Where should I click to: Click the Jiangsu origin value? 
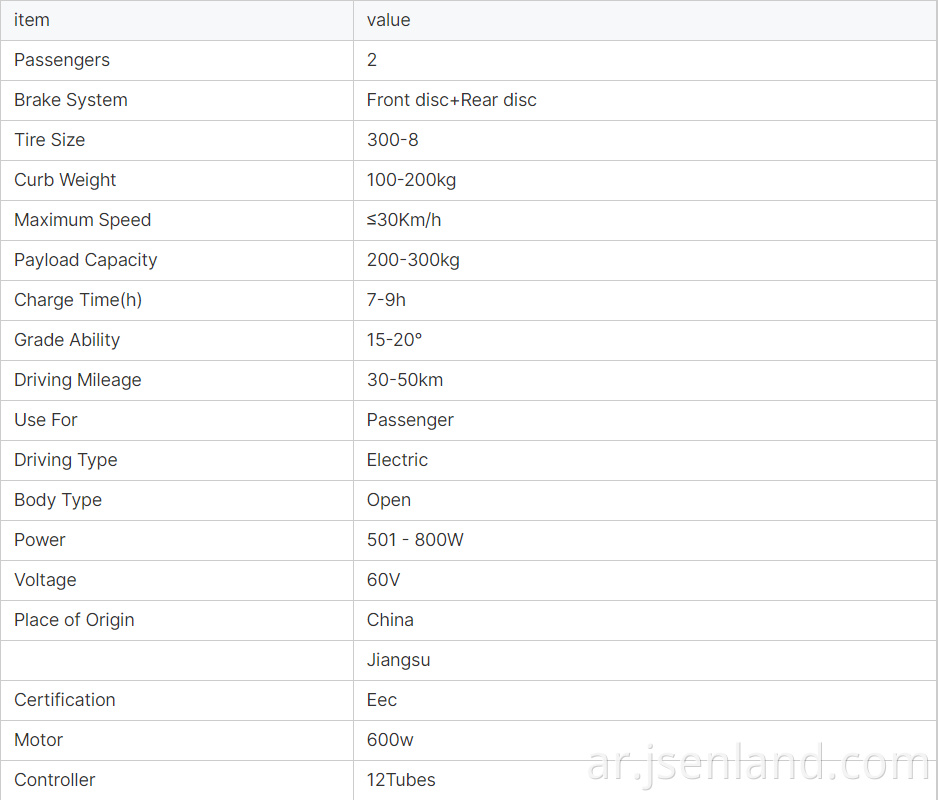point(398,660)
